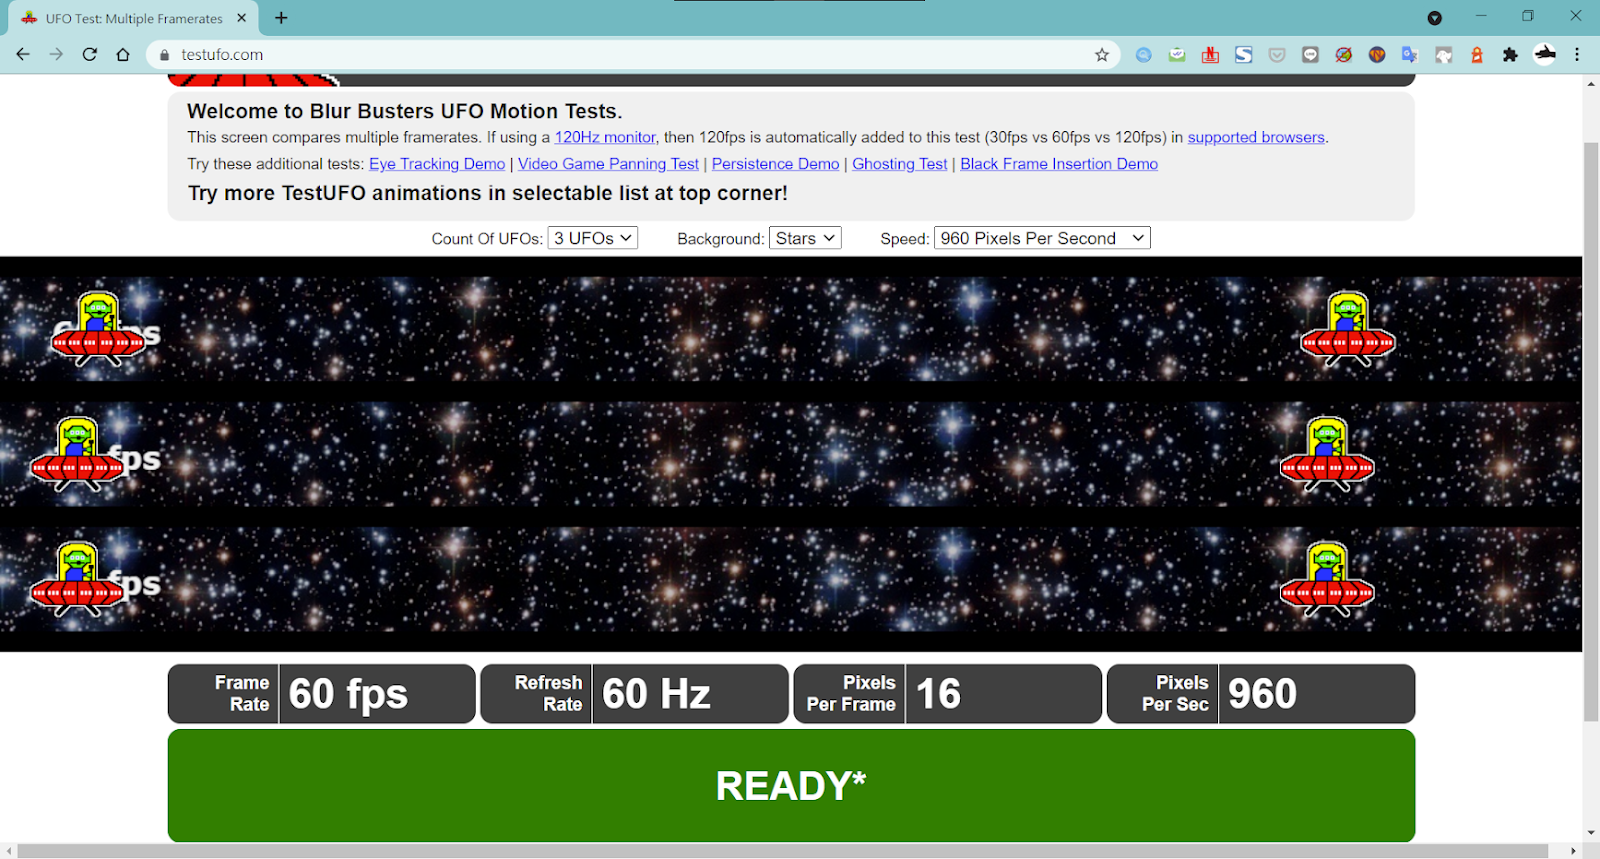Screen dimensions: 1600x859
Task: Open the red N download extension
Action: [x=1210, y=55]
